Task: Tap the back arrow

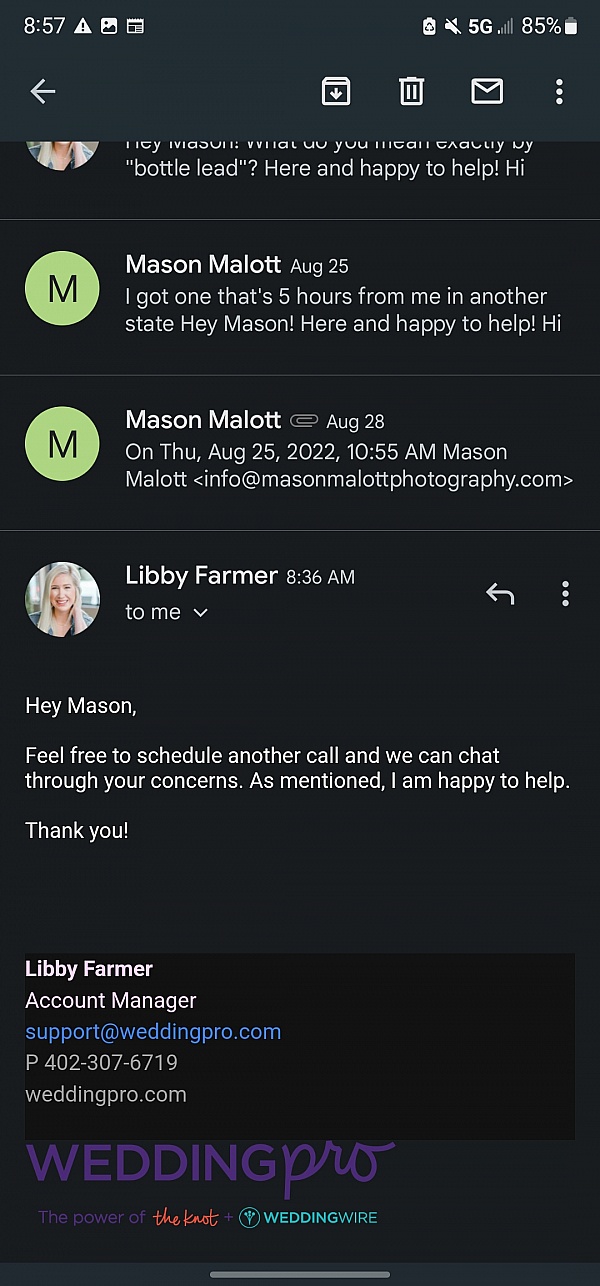Action: click(x=43, y=92)
